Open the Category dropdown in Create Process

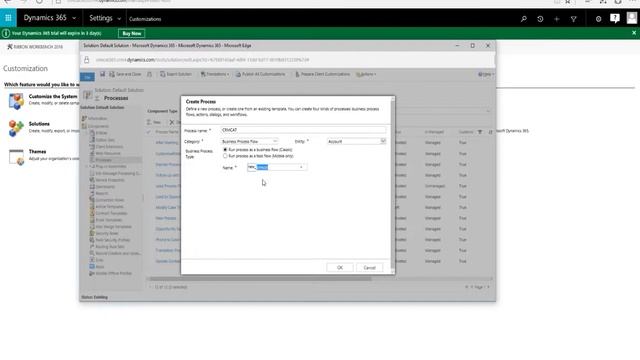249,141
